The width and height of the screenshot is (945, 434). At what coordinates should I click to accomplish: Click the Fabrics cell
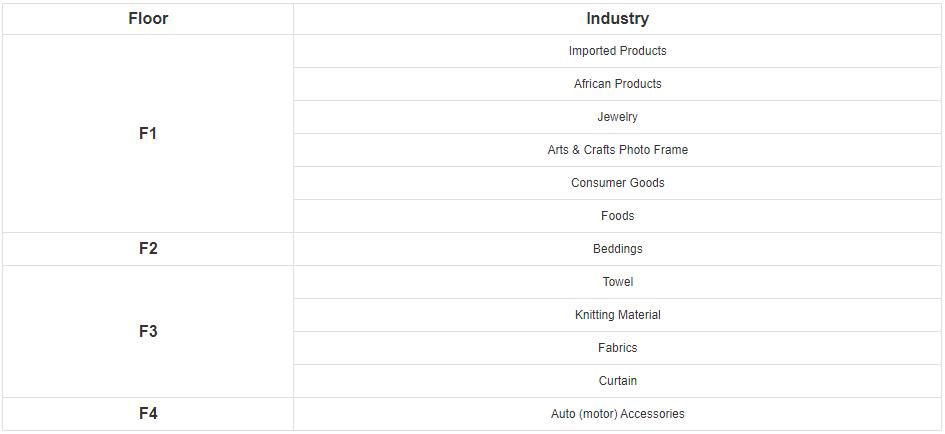point(617,348)
